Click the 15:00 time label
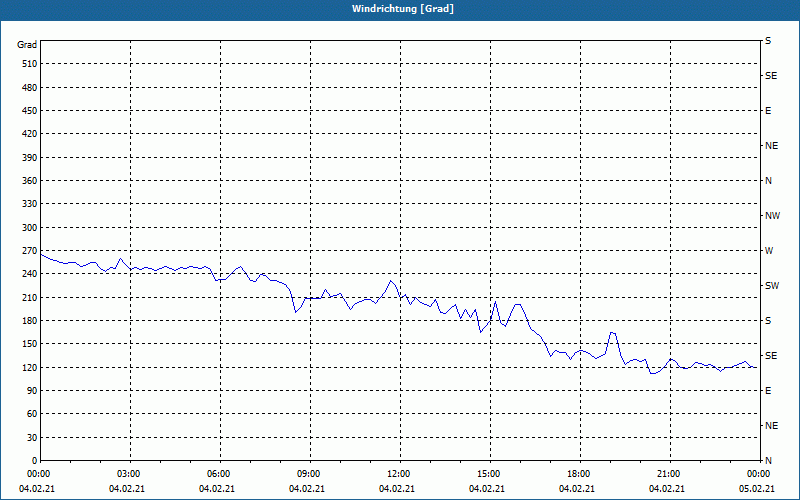This screenshot has height=500, width=800. 488,474
